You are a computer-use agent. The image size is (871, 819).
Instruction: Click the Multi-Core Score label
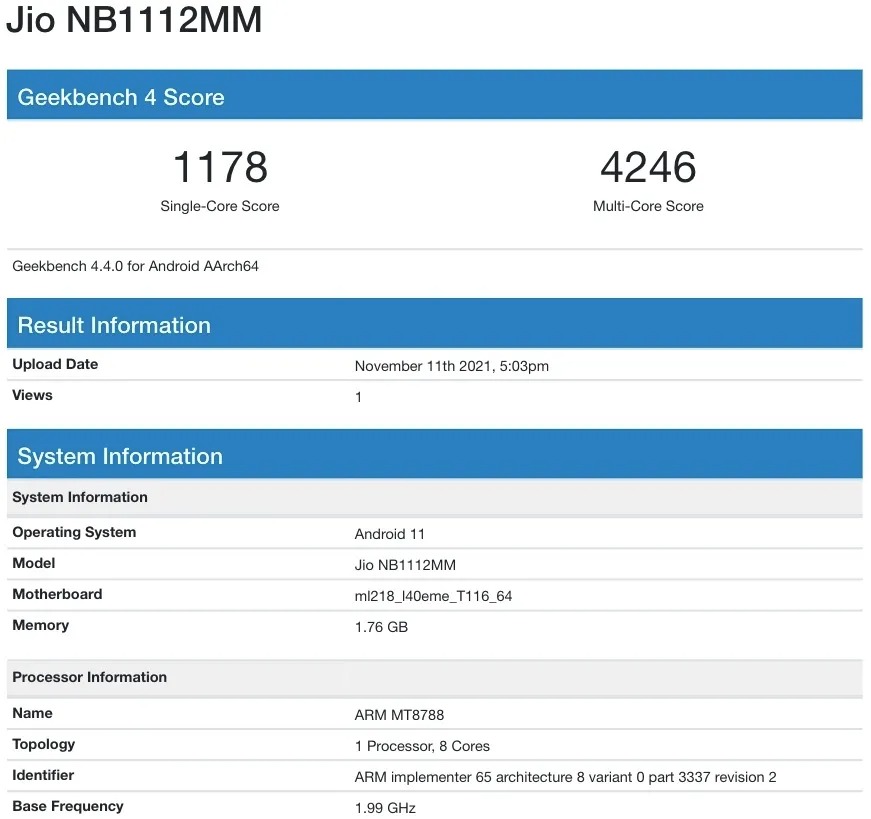649,206
